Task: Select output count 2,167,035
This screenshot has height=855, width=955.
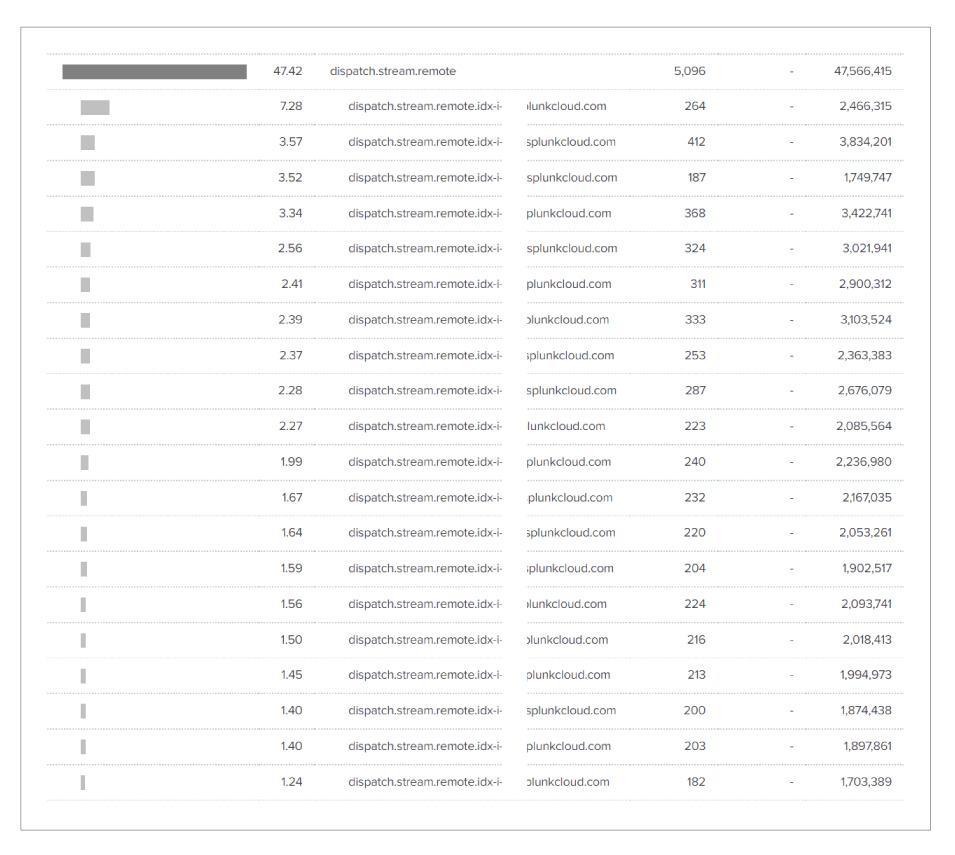Action: point(867,498)
